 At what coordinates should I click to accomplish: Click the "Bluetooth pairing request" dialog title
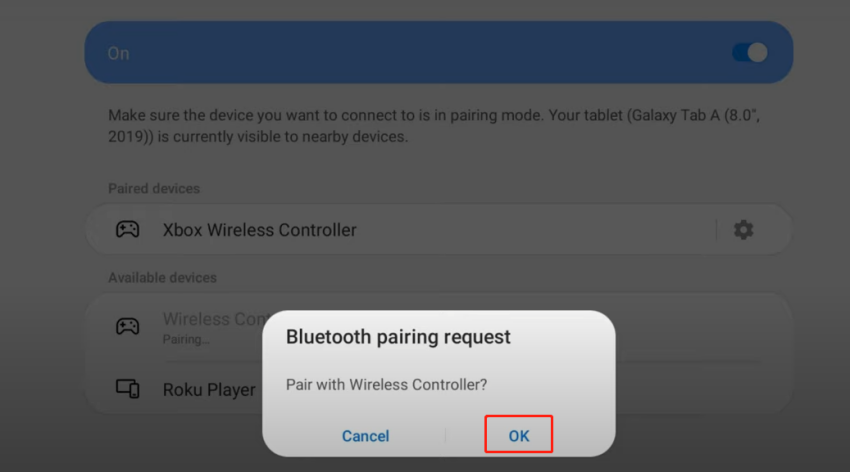coord(398,337)
